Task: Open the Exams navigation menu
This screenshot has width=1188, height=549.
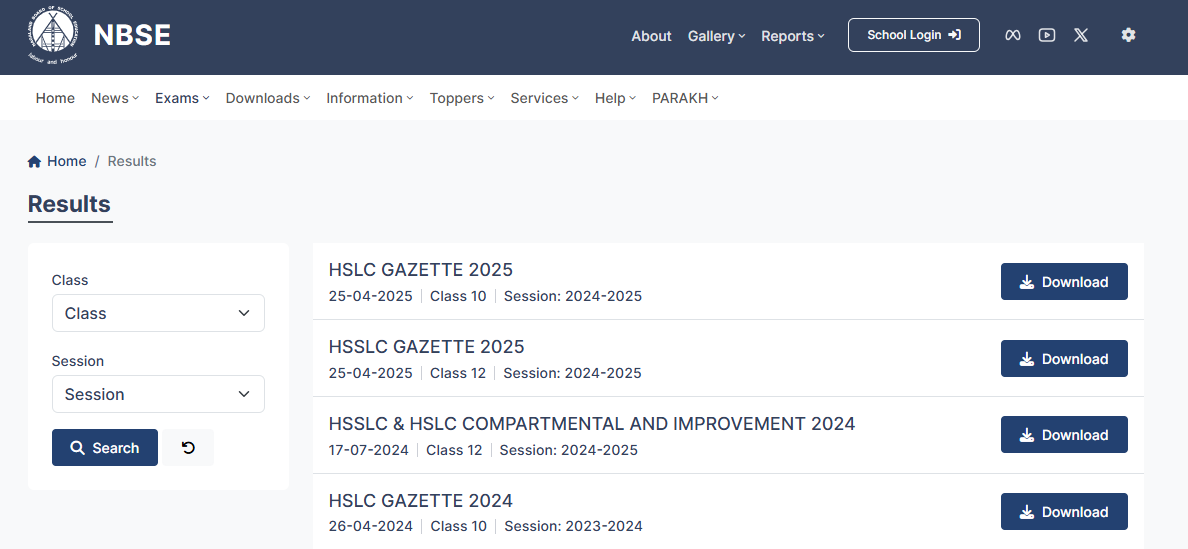Action: pyautogui.click(x=182, y=98)
